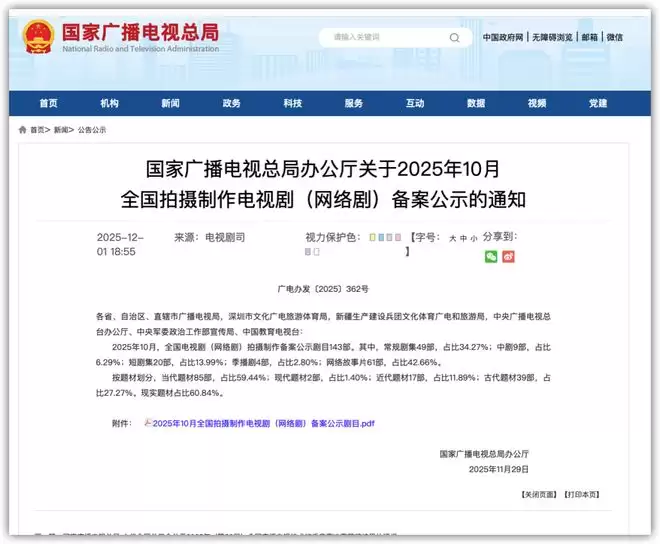Set font size to large (大)

pyautogui.click(x=451, y=239)
